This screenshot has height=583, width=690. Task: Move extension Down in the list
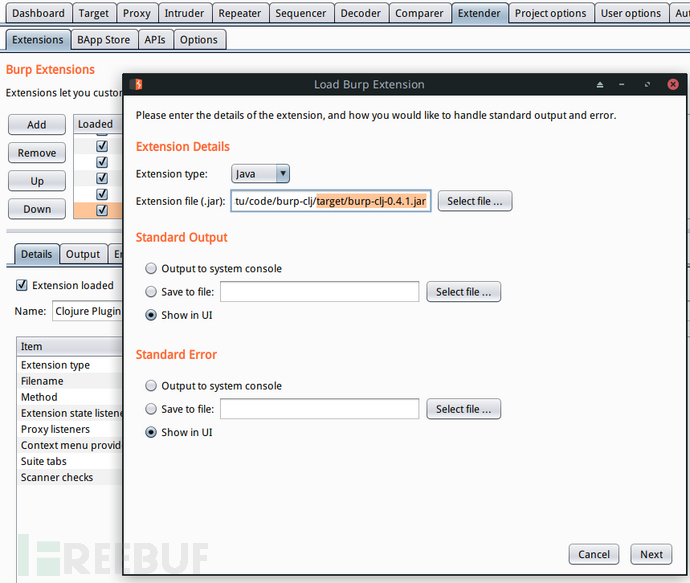tap(36, 209)
